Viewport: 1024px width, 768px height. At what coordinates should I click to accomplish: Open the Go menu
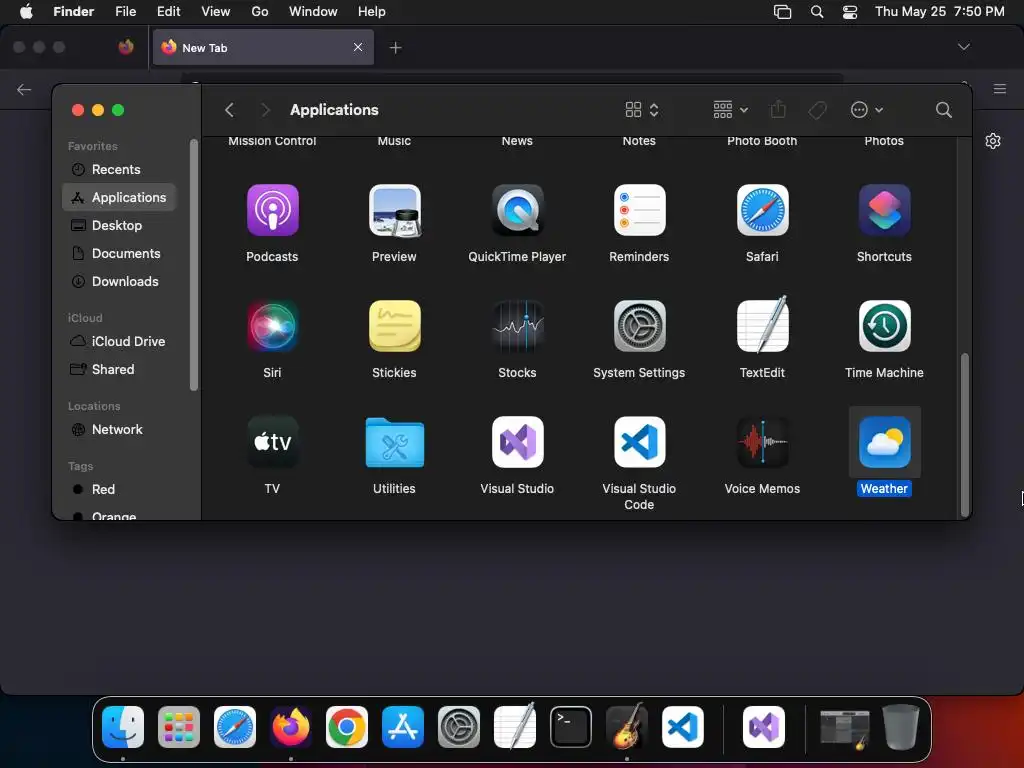(x=260, y=12)
